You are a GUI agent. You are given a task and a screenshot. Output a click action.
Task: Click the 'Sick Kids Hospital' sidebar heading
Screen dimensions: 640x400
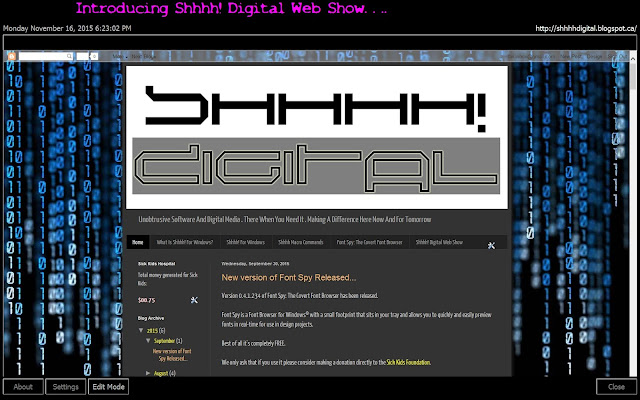tap(156, 264)
